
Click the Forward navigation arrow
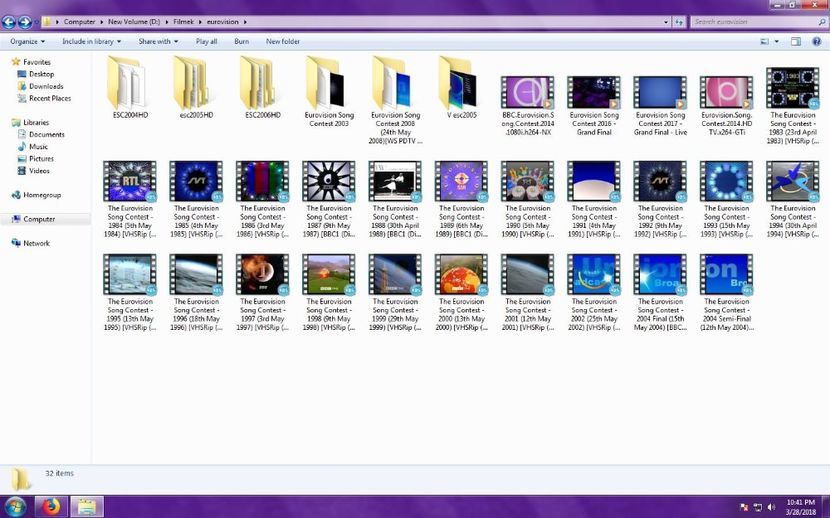click(24, 21)
